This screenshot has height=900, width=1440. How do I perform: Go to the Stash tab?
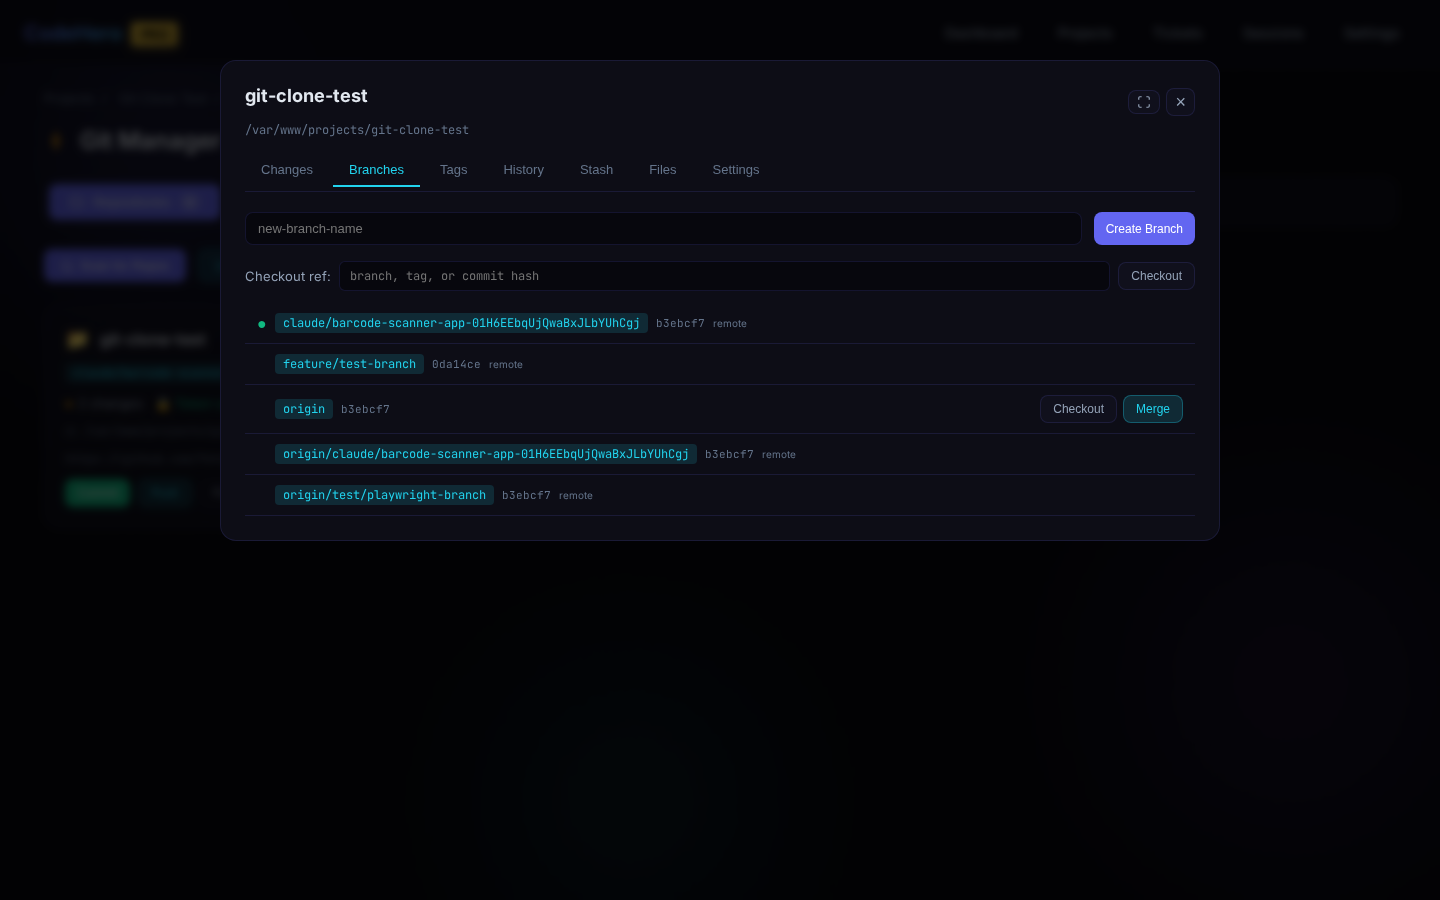point(596,170)
